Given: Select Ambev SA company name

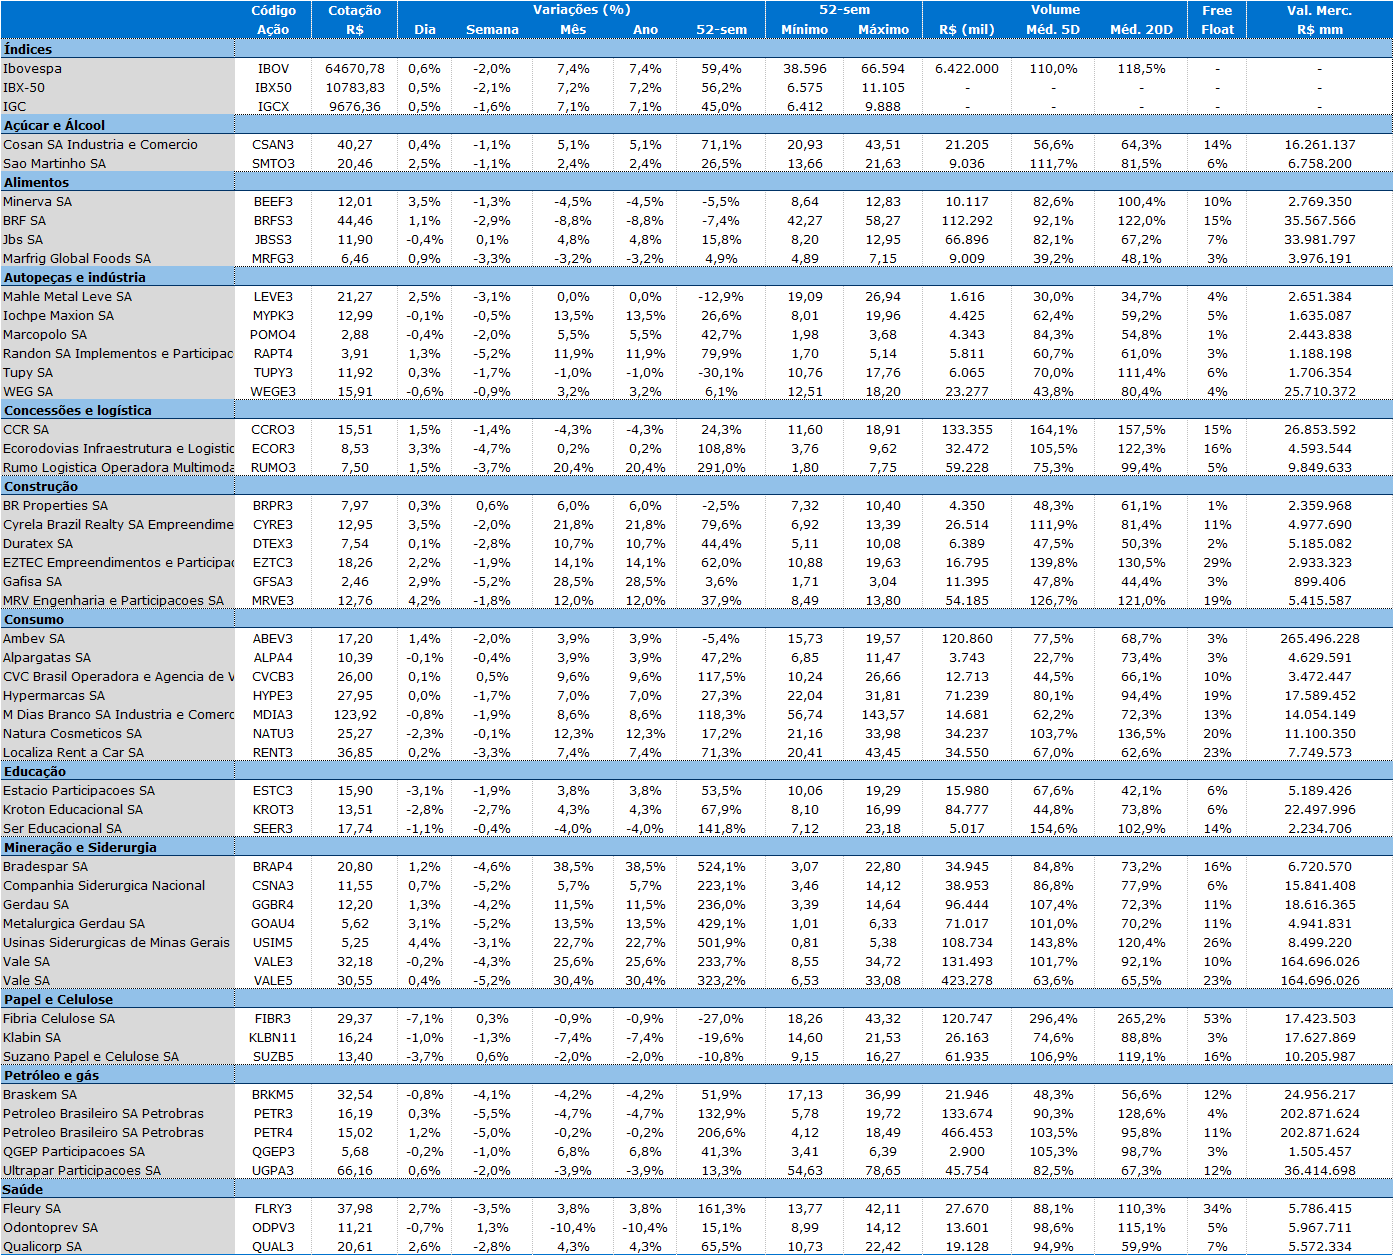Looking at the screenshot, I should (34, 639).
